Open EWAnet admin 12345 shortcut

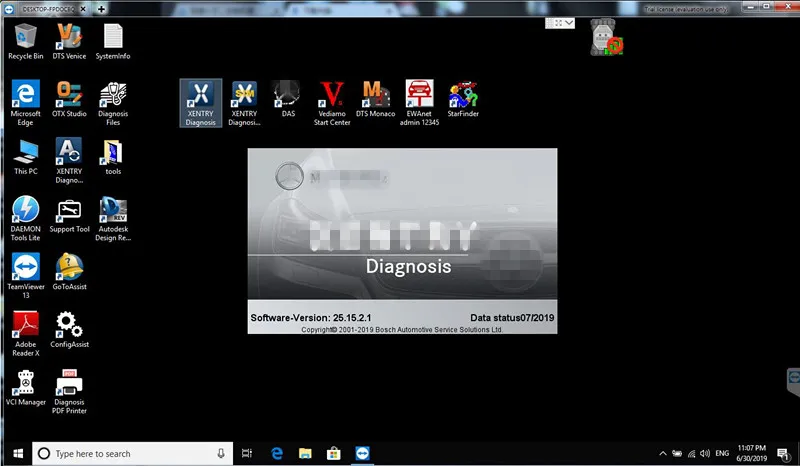click(419, 103)
